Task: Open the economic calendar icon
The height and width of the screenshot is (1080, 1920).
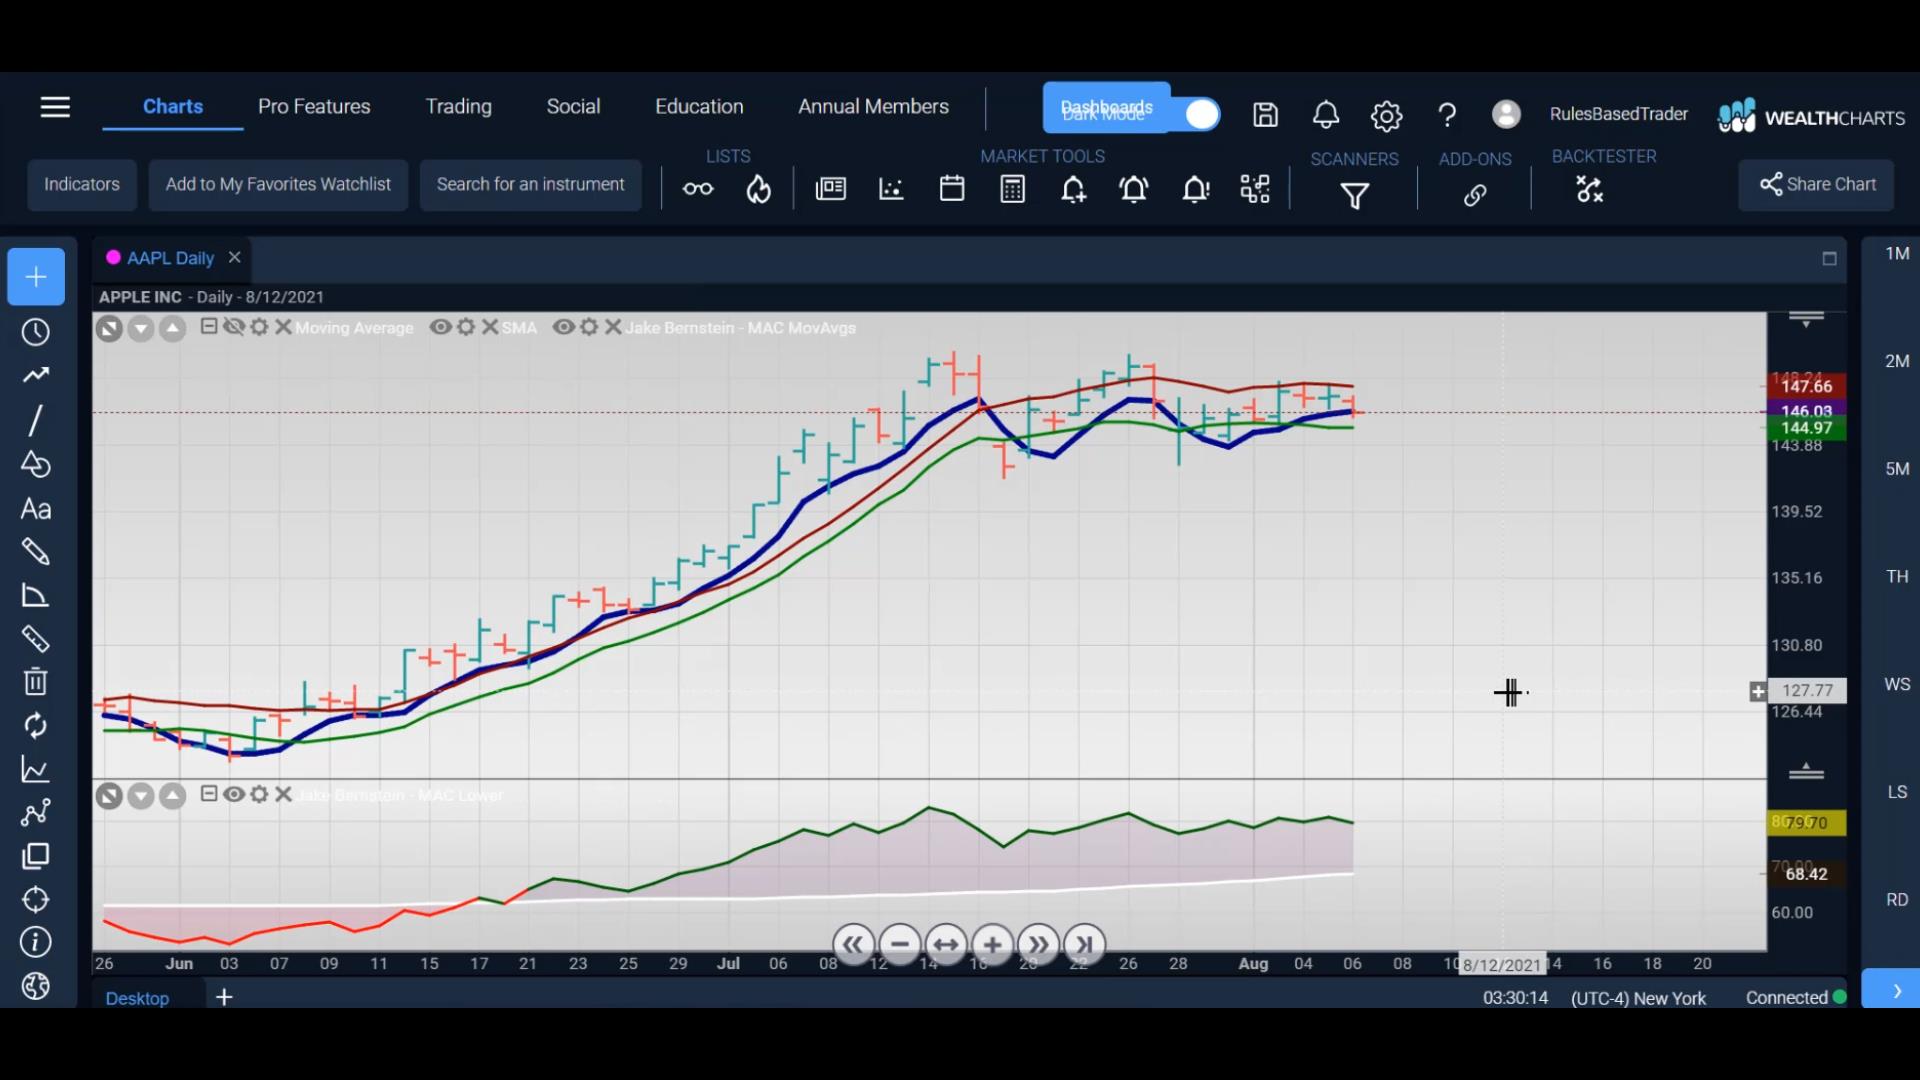Action: tap(952, 189)
